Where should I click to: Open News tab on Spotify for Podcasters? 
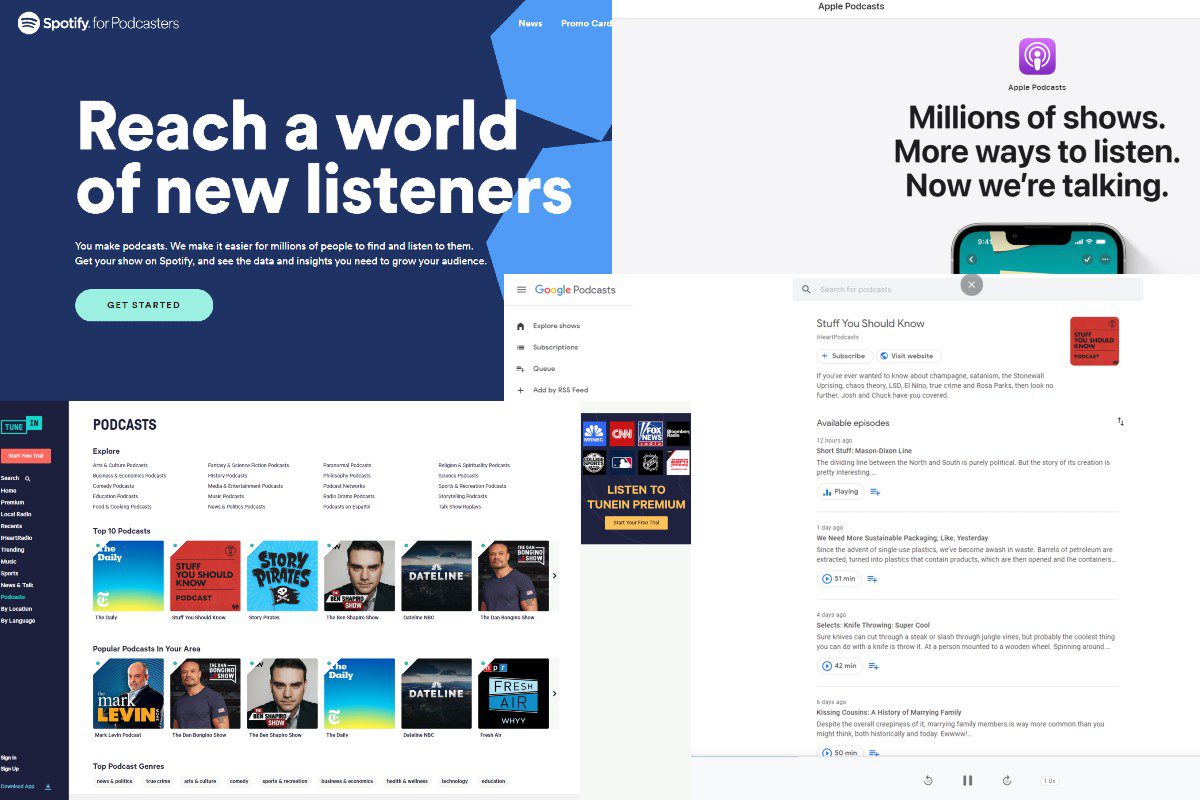click(x=530, y=23)
